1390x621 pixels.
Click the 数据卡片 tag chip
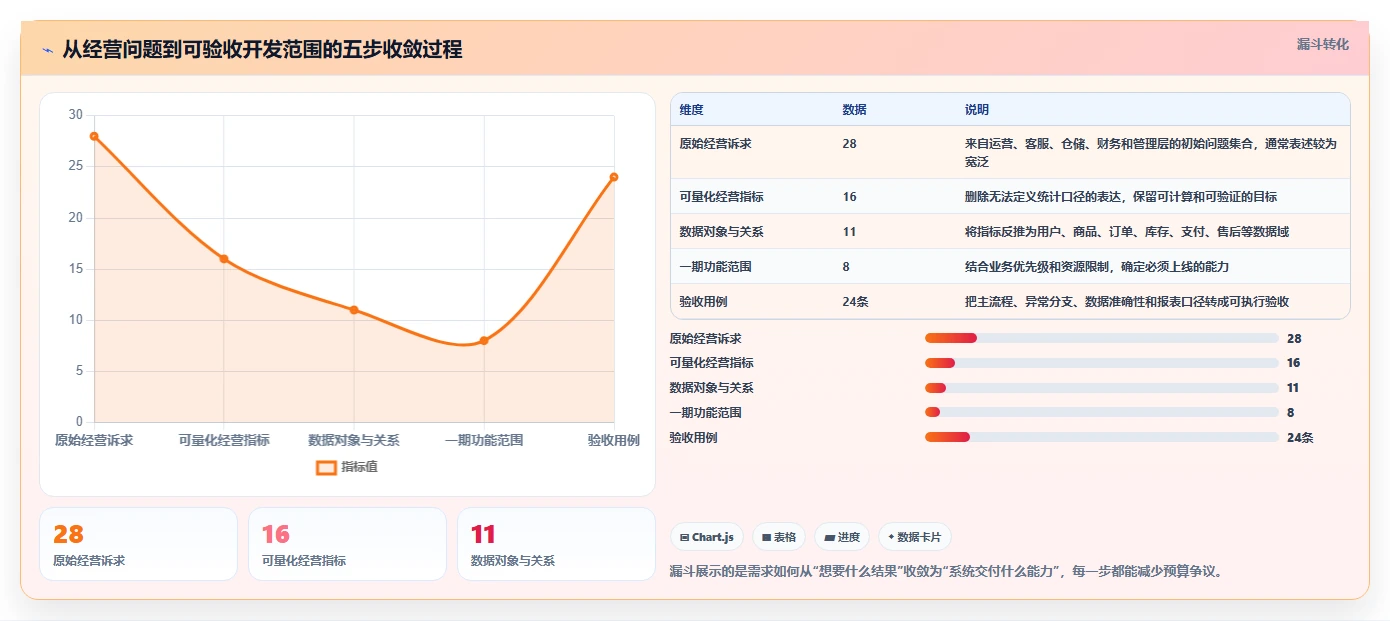pos(915,537)
